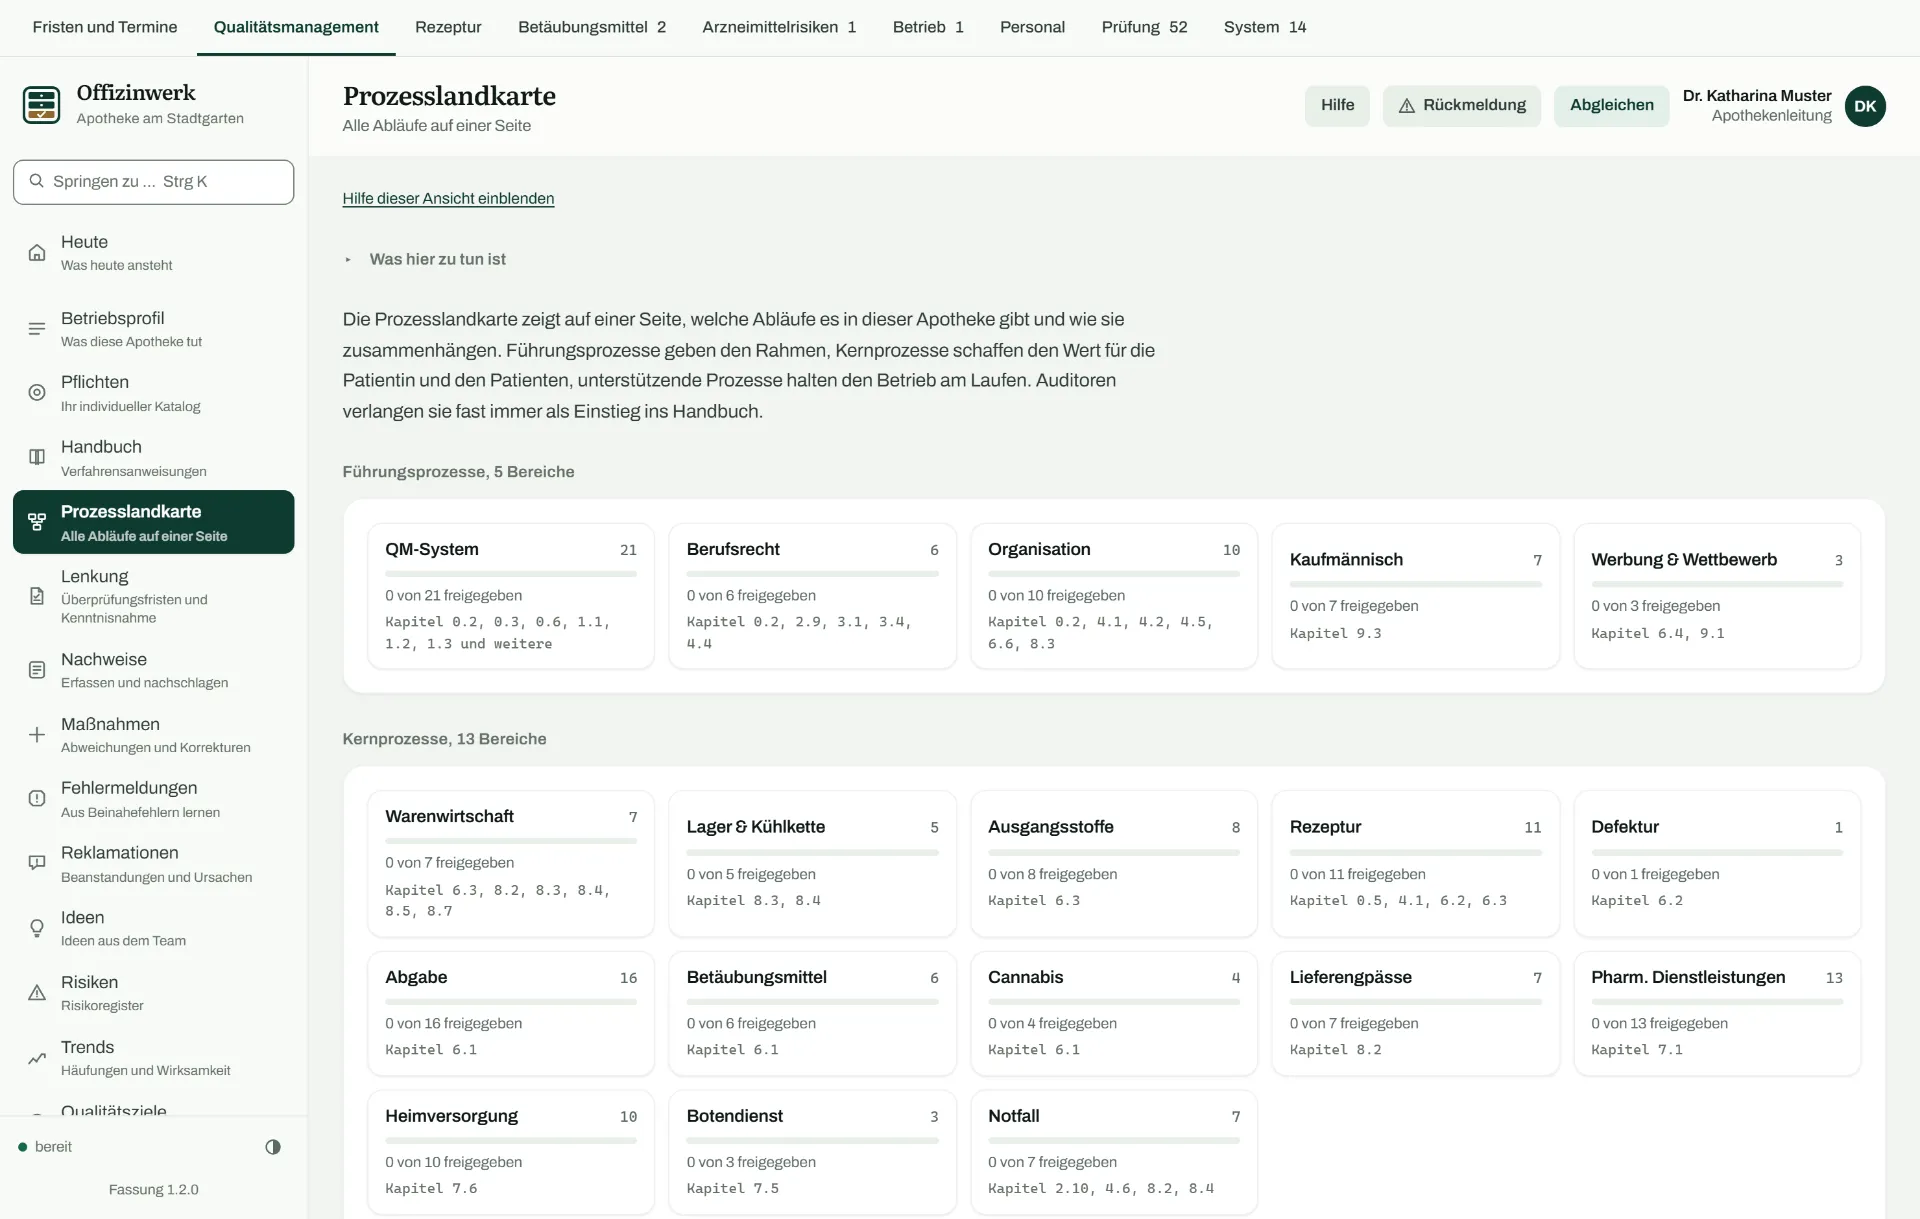
Task: Open the Fristen und Termine tab
Action: click(105, 27)
